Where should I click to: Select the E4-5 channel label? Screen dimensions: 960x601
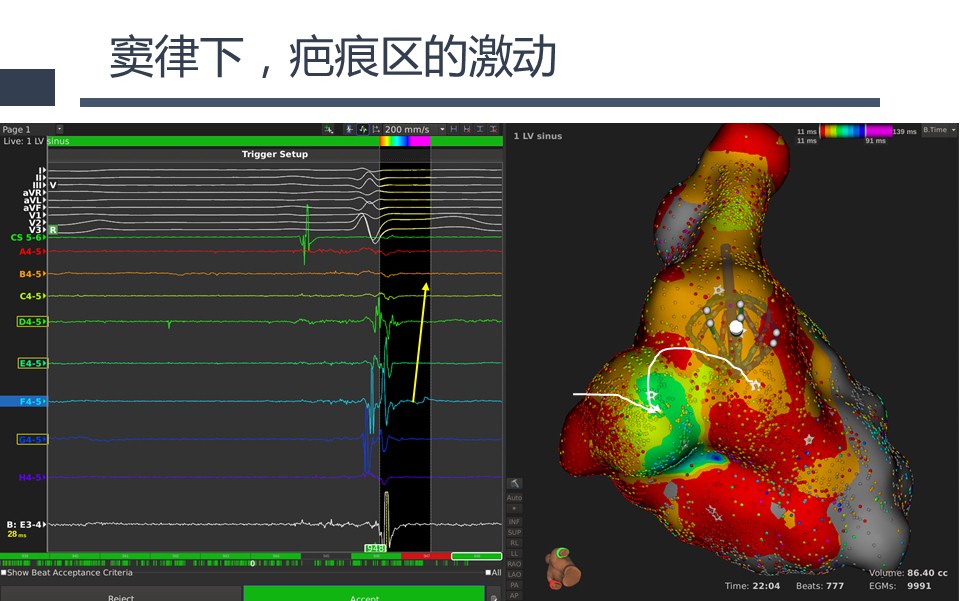coord(32,364)
